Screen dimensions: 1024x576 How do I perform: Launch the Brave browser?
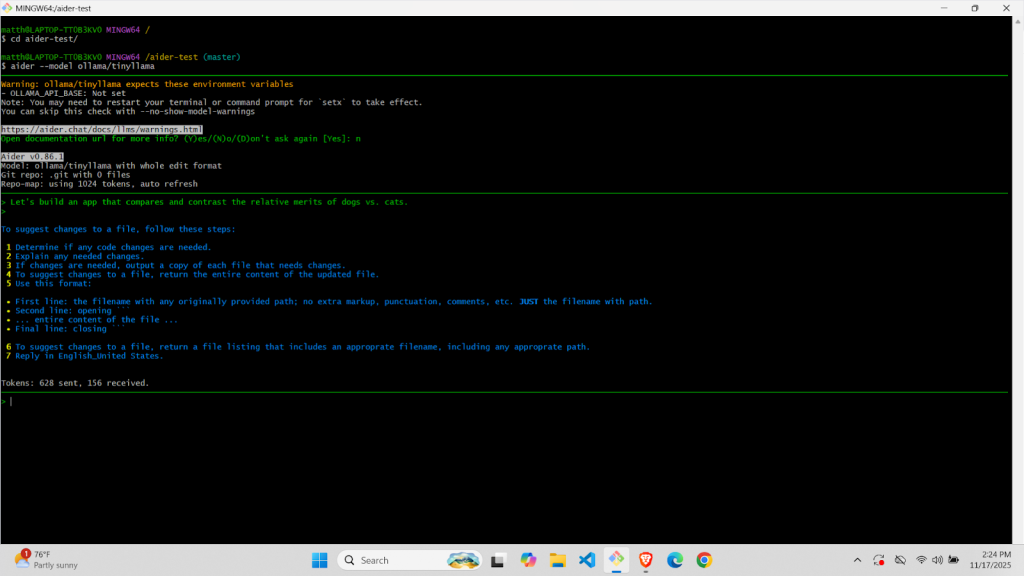click(645, 560)
